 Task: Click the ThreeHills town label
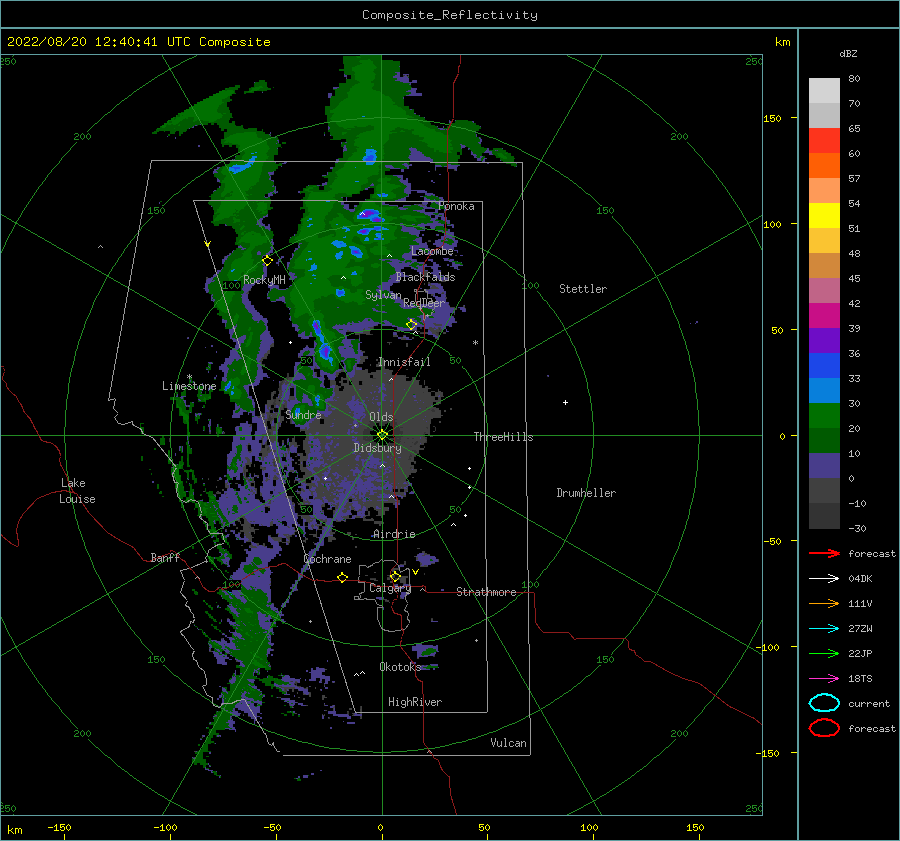click(503, 437)
